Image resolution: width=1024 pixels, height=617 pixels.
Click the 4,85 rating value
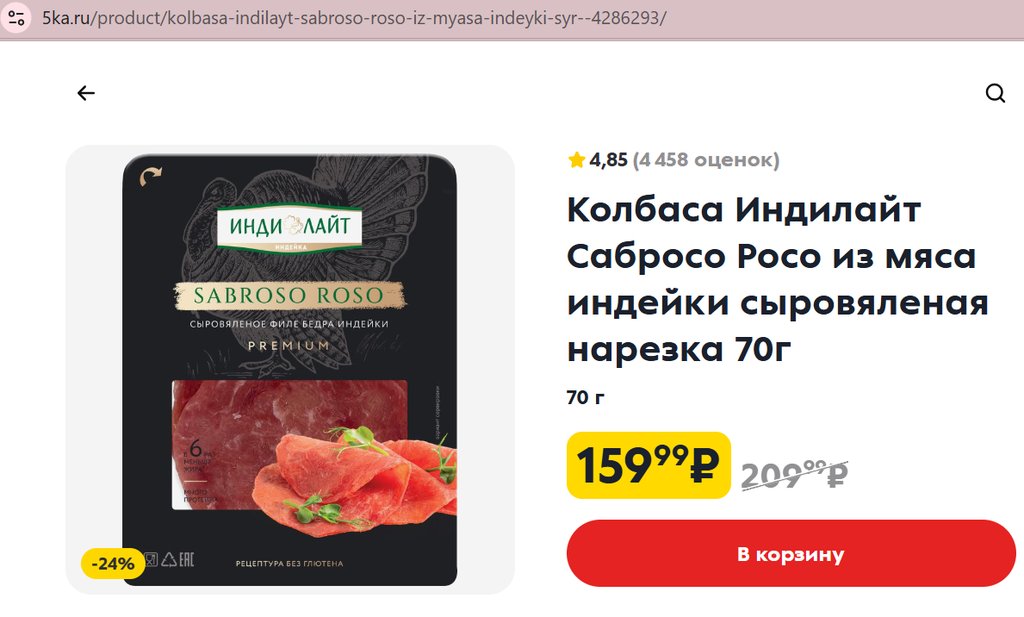pyautogui.click(x=609, y=160)
